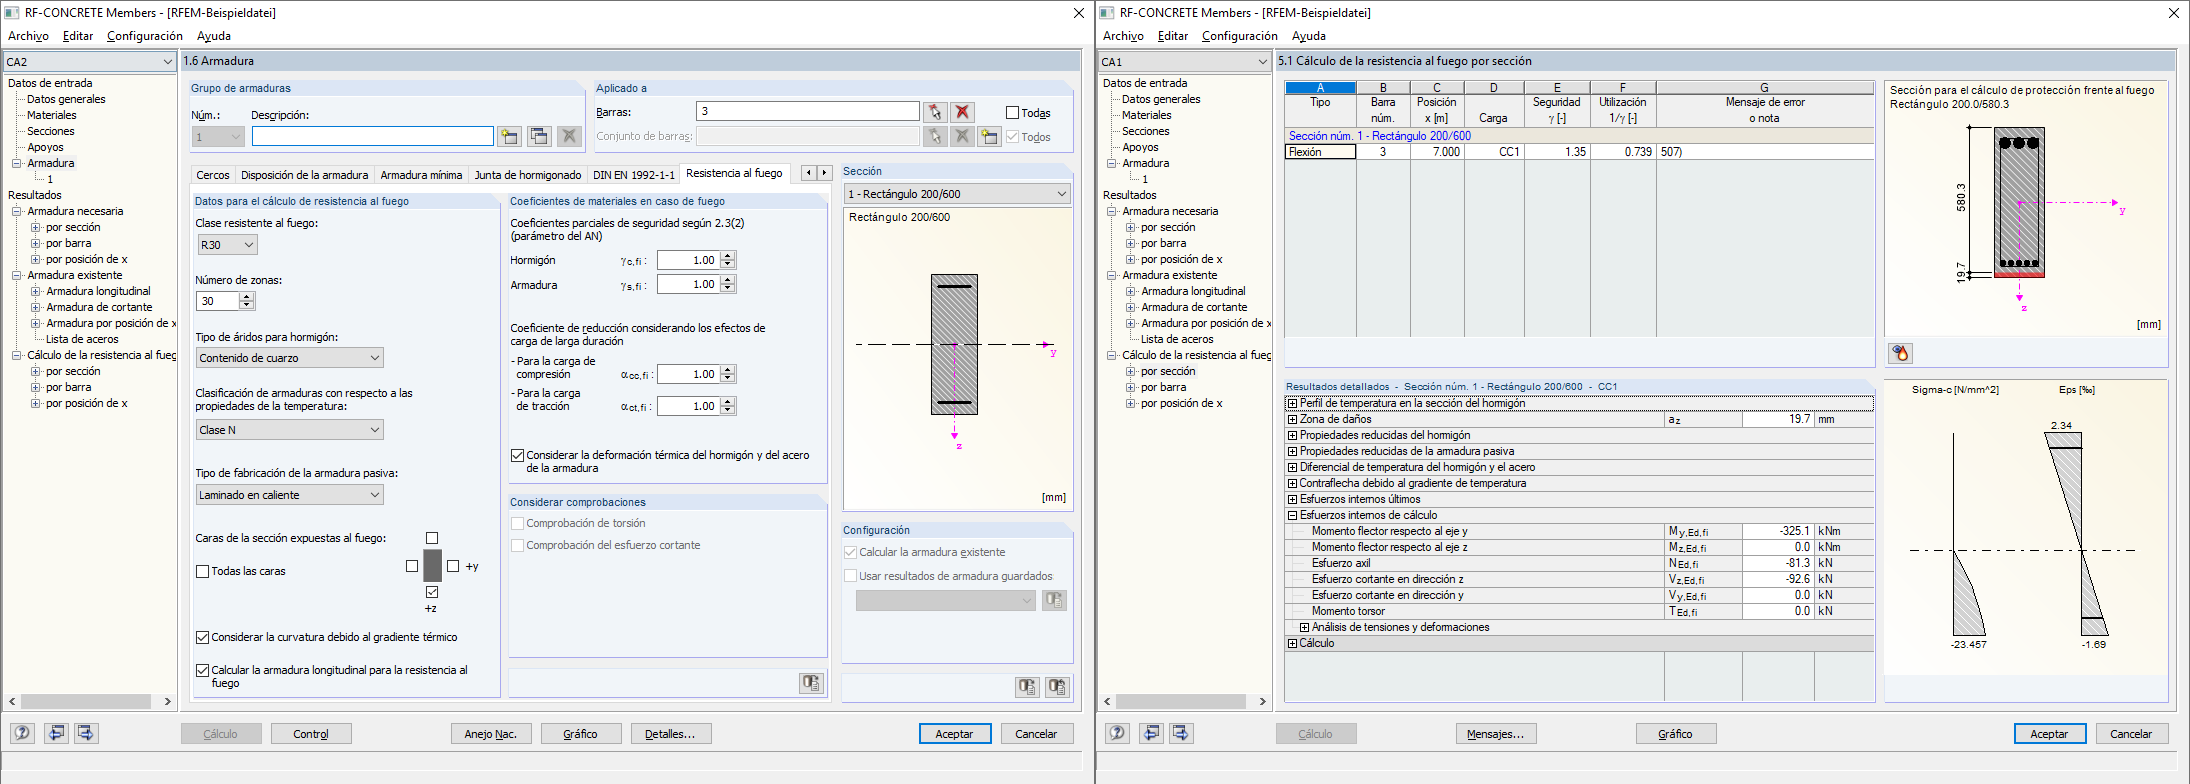Viewport: 2190px width, 784px height.
Task: Increase Número de zonas with the up spinner
Action: 247,296
